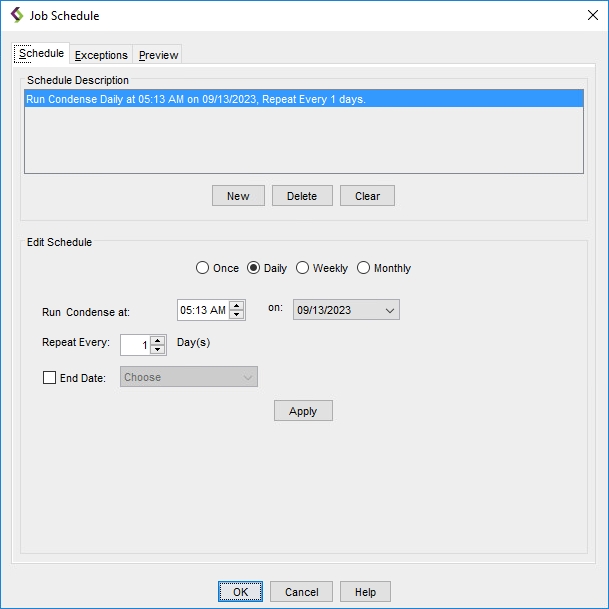Open the Preview tab
The image size is (609, 609).
click(158, 55)
